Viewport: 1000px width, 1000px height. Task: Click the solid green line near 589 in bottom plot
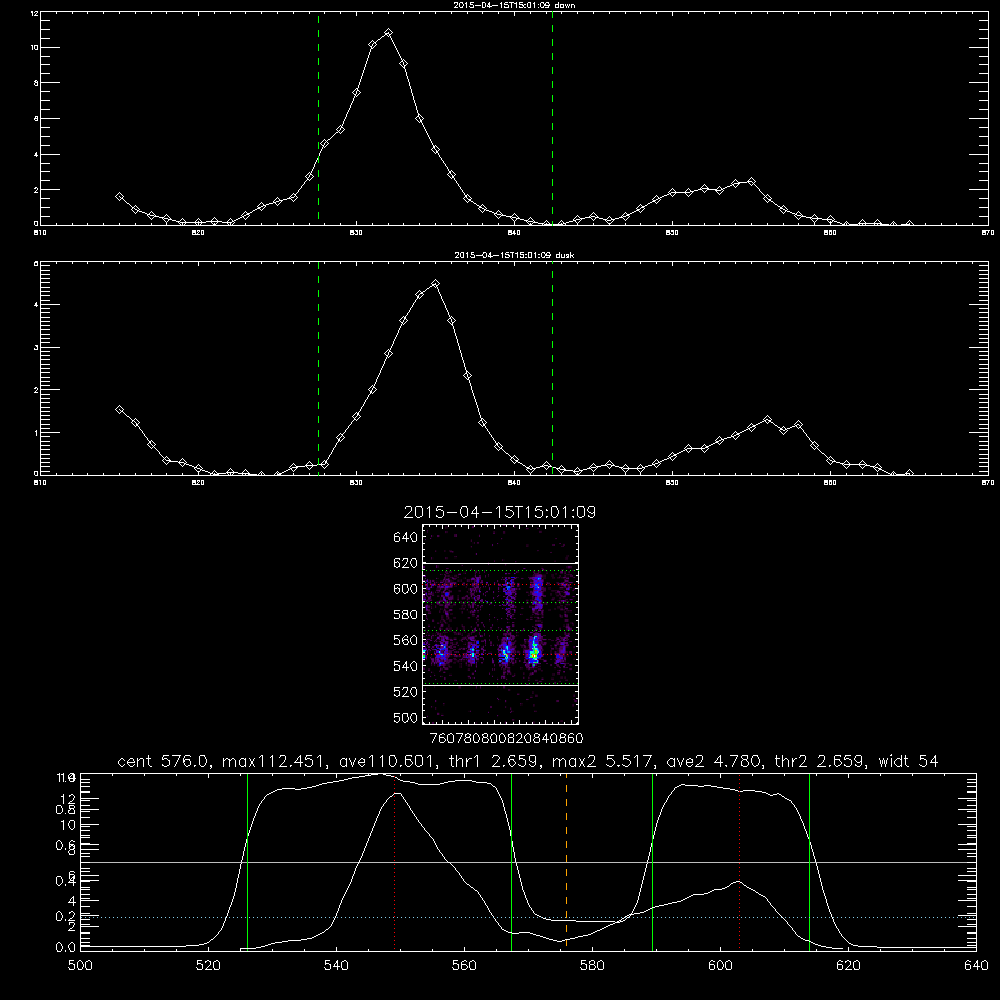point(652,861)
